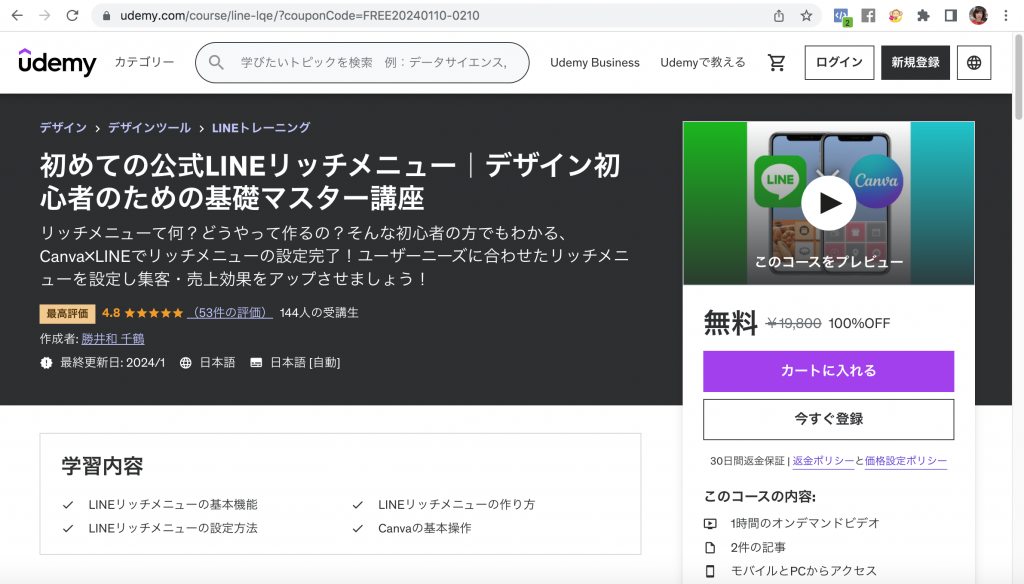This screenshot has width=1024, height=584.
Task: Click the 4.8 rating number
Action: 111,313
